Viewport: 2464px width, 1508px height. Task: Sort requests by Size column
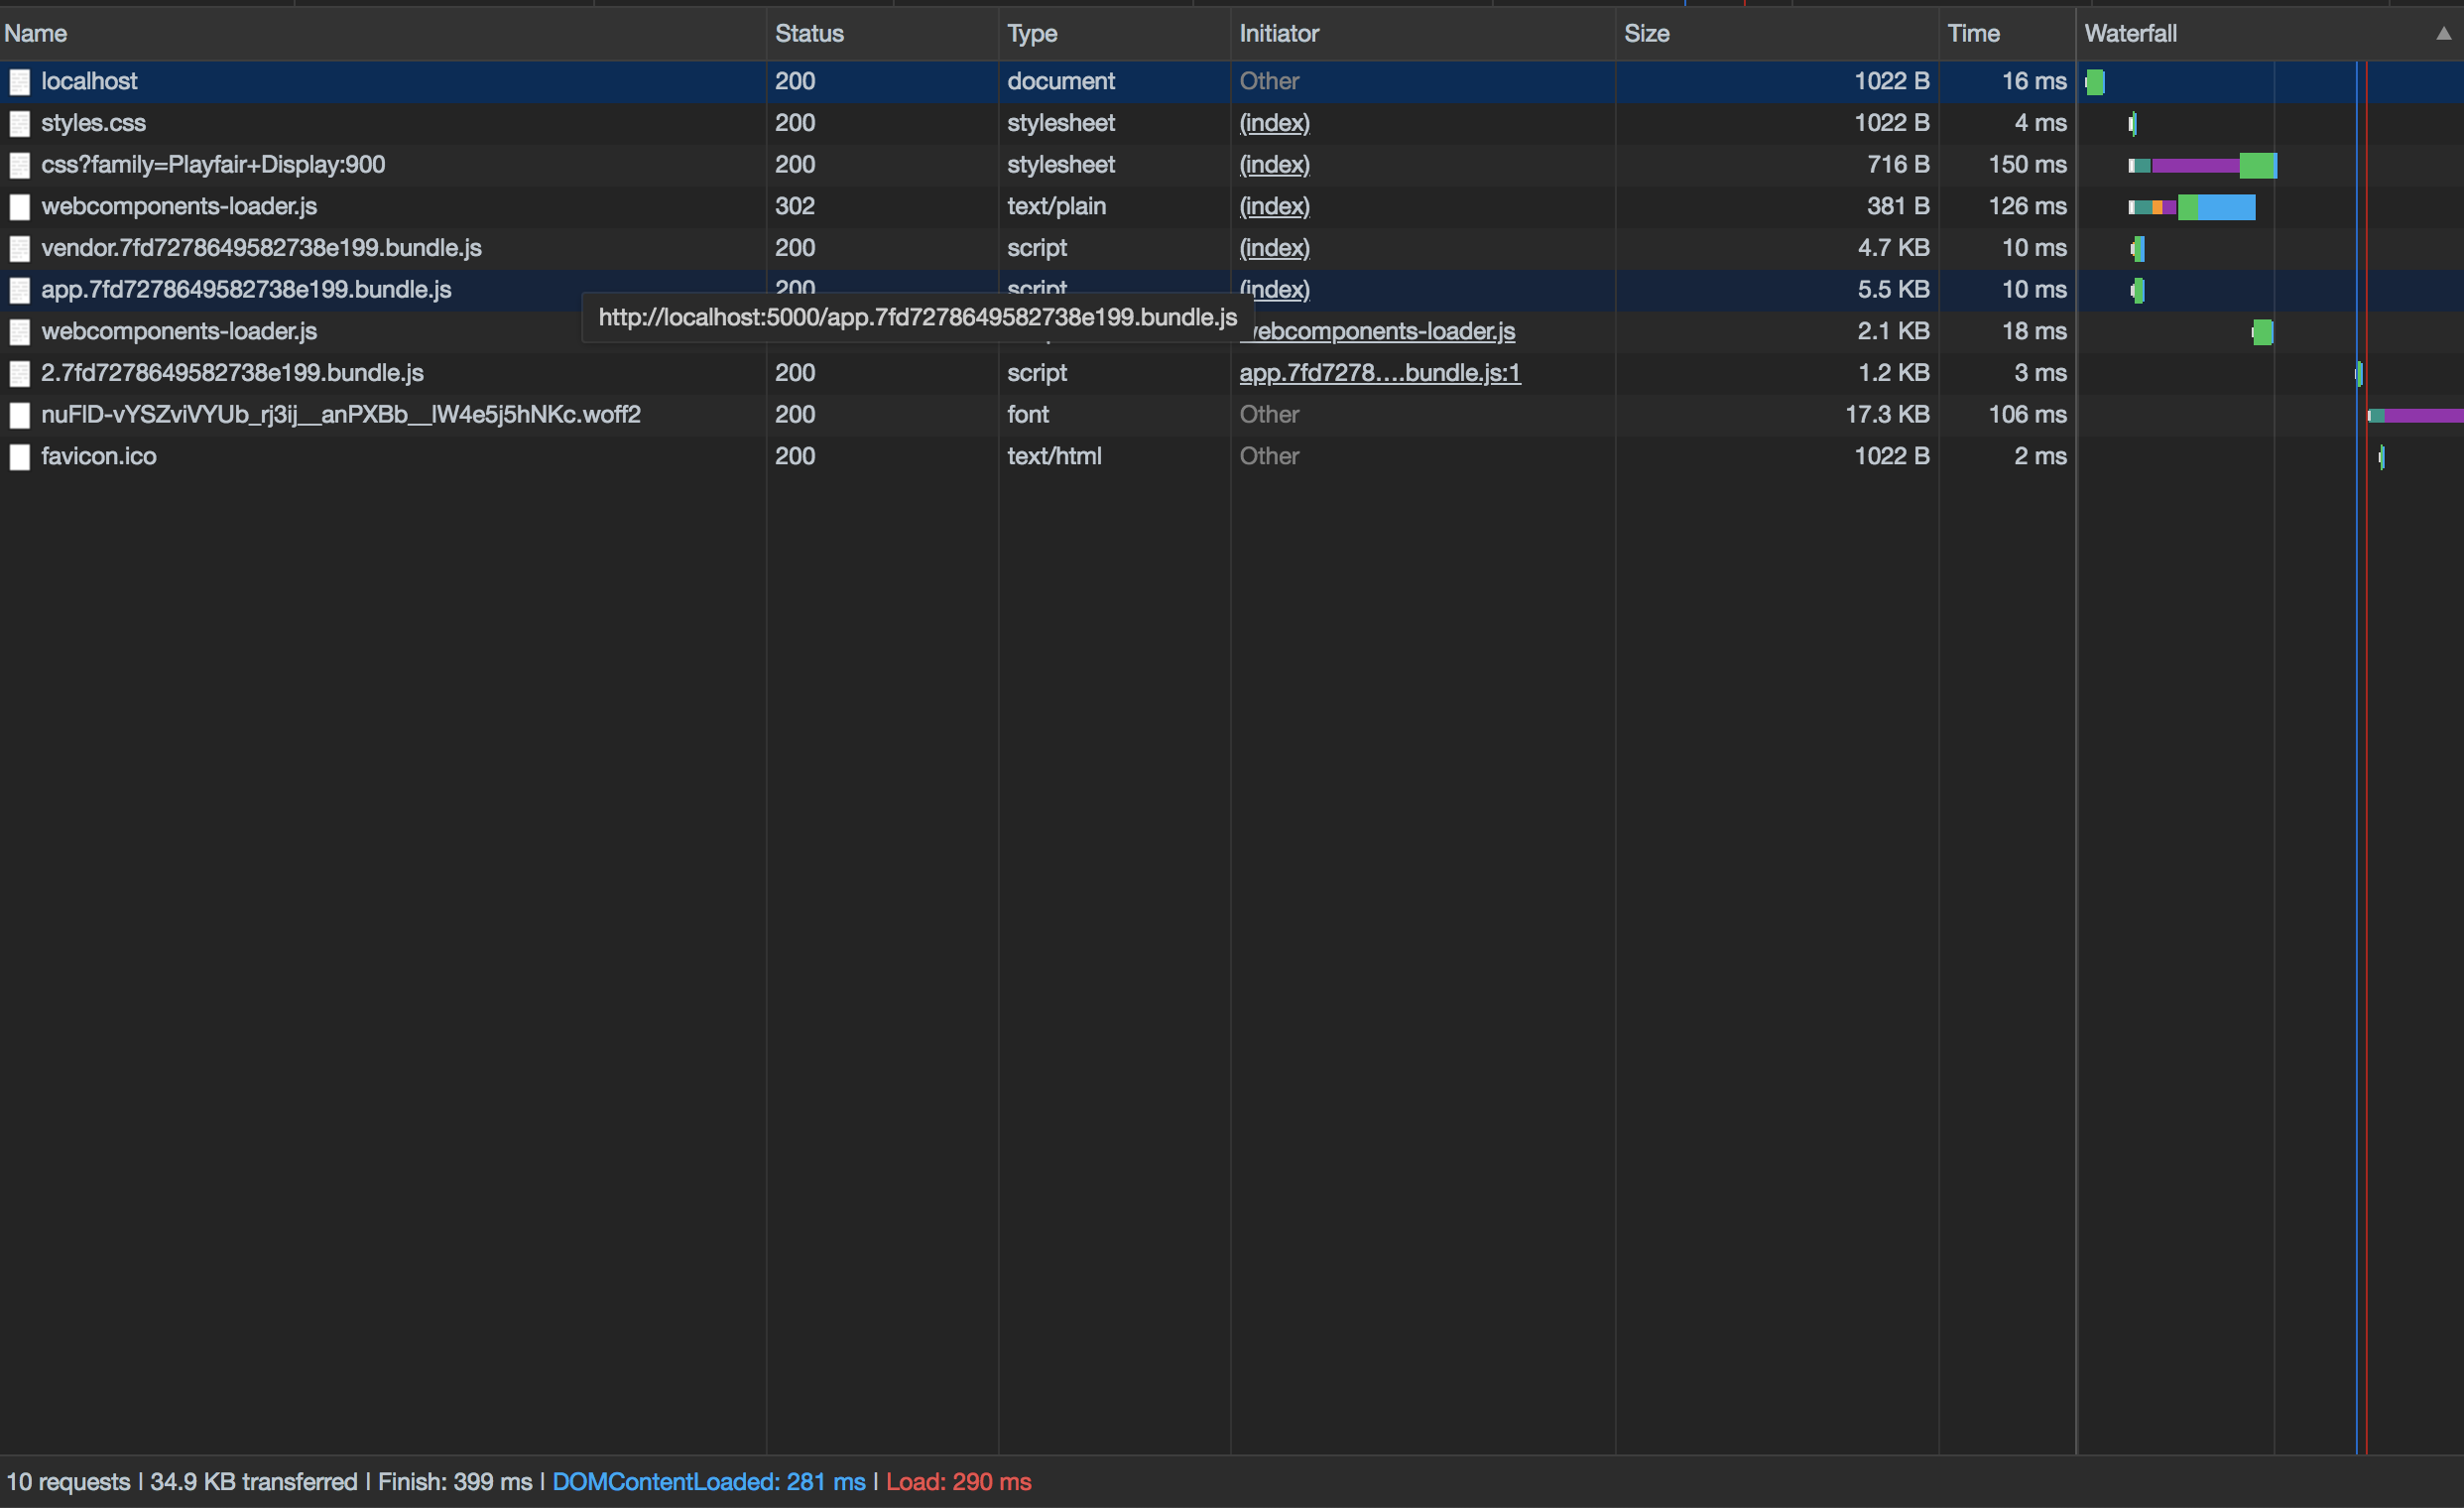[x=1646, y=34]
